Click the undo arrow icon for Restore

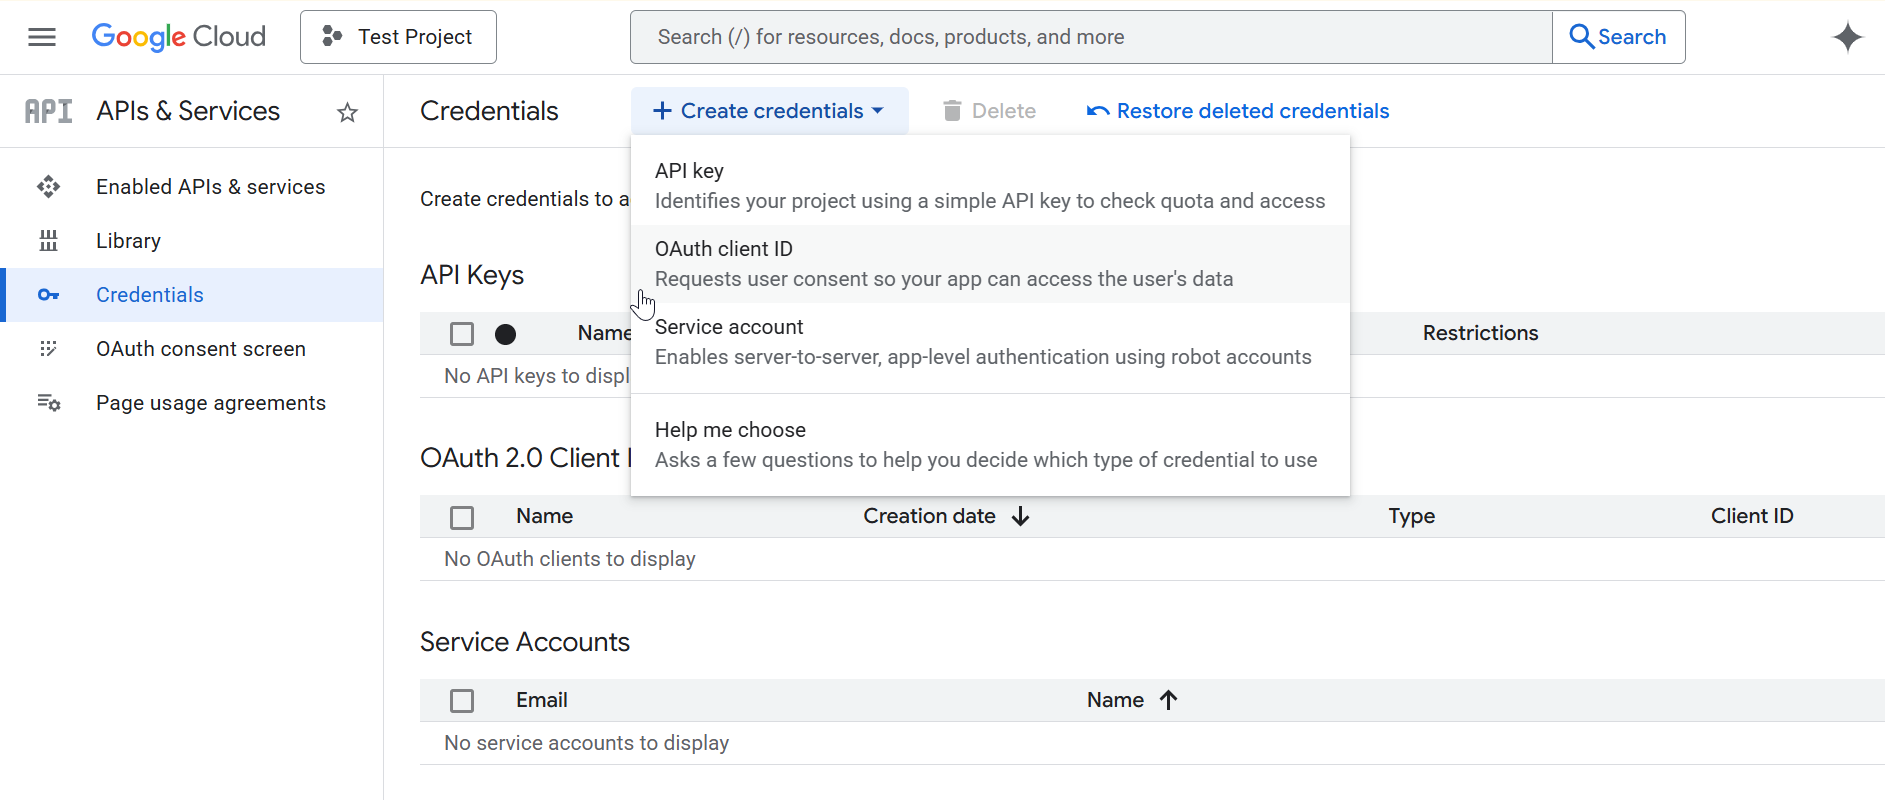[x=1097, y=111]
